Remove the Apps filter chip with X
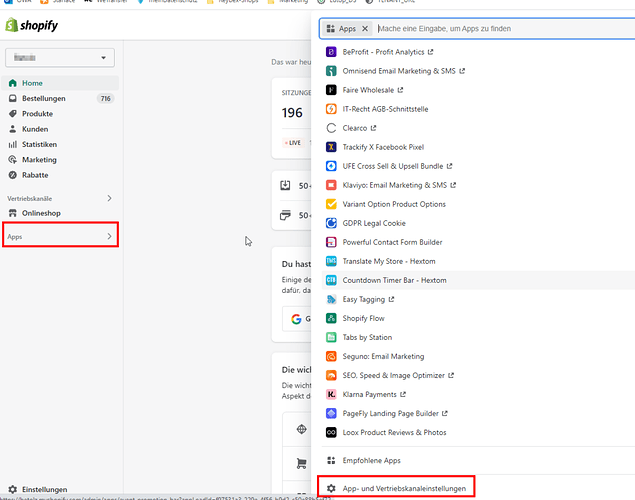This screenshot has width=635, height=500. coord(365,29)
